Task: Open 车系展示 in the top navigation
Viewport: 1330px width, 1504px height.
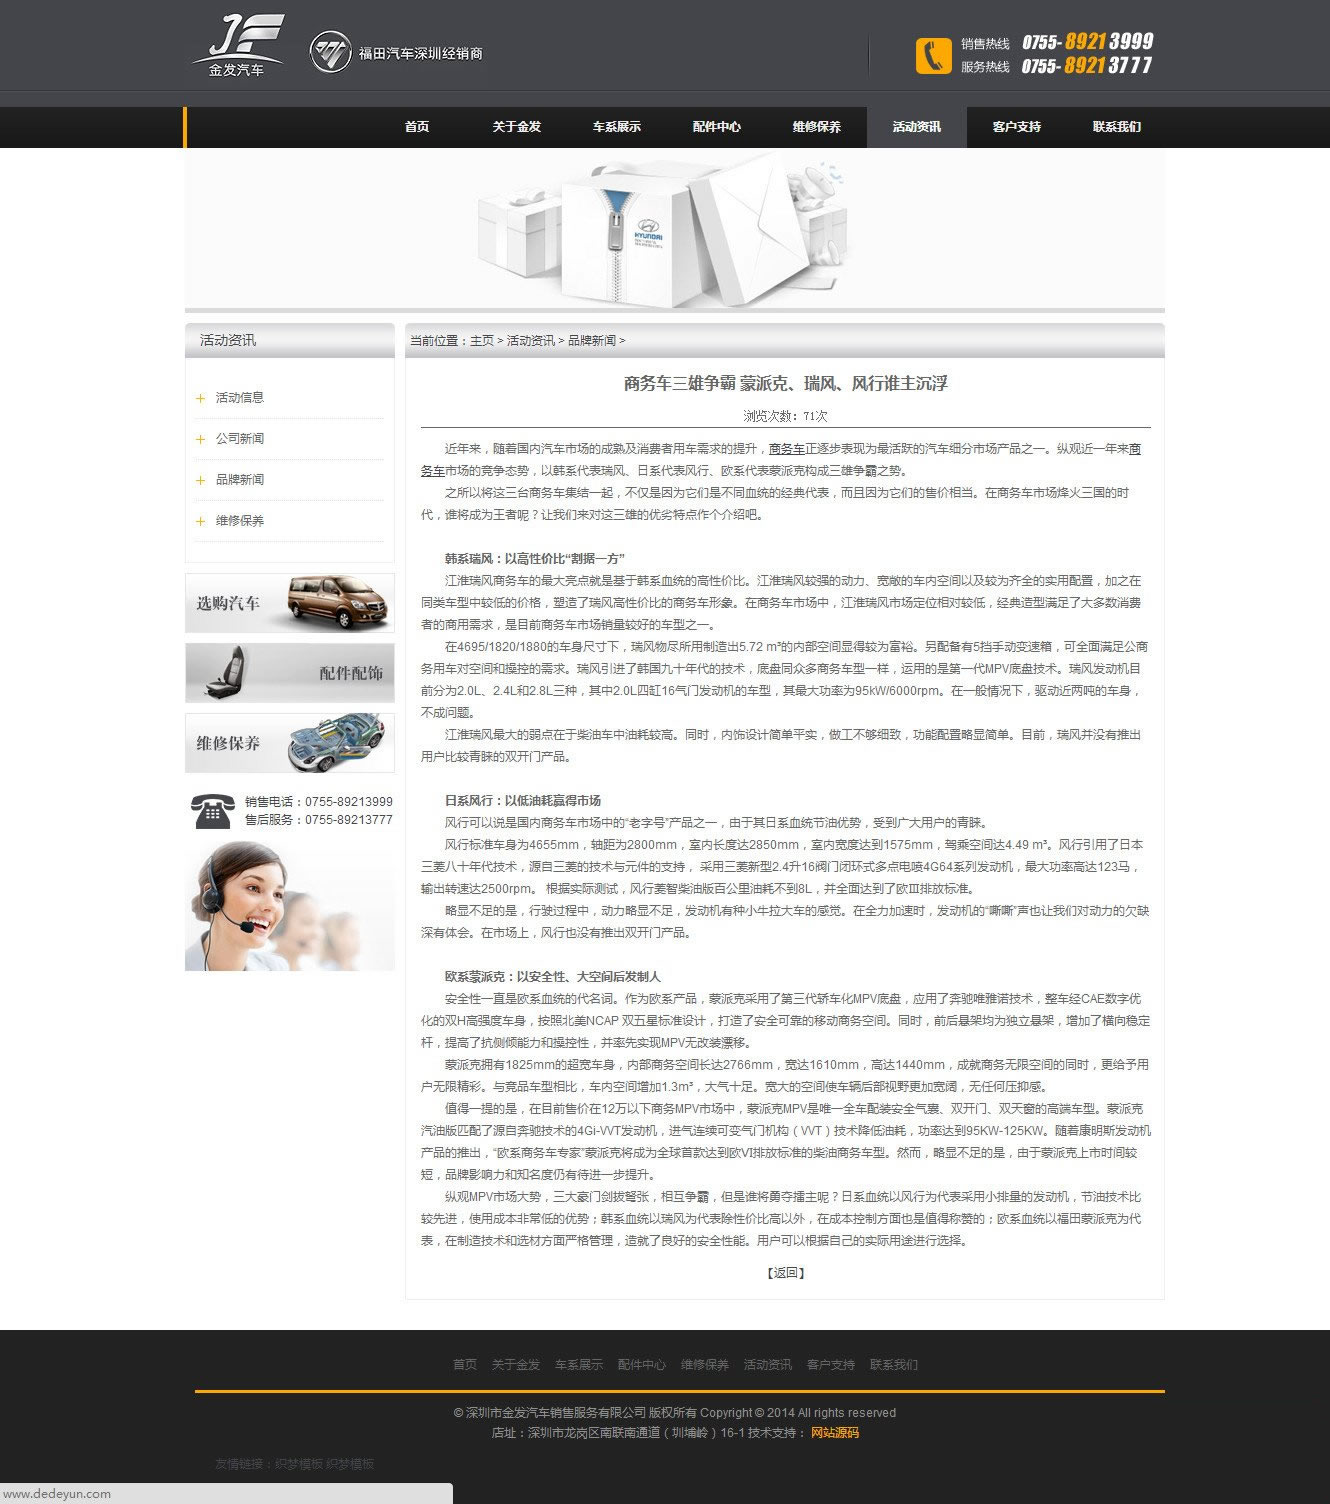Action: coord(617,127)
